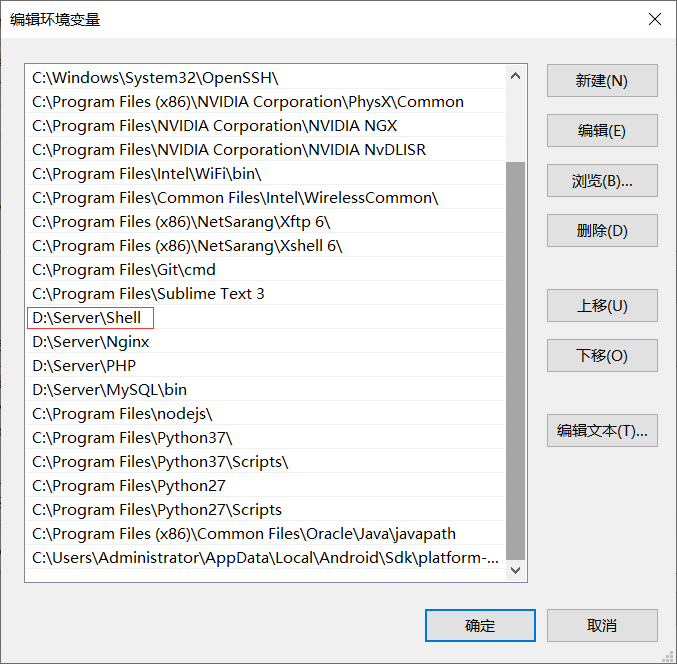The height and width of the screenshot is (664, 677).
Task: Select the Sublime Text 3 path entry
Action: click(265, 294)
